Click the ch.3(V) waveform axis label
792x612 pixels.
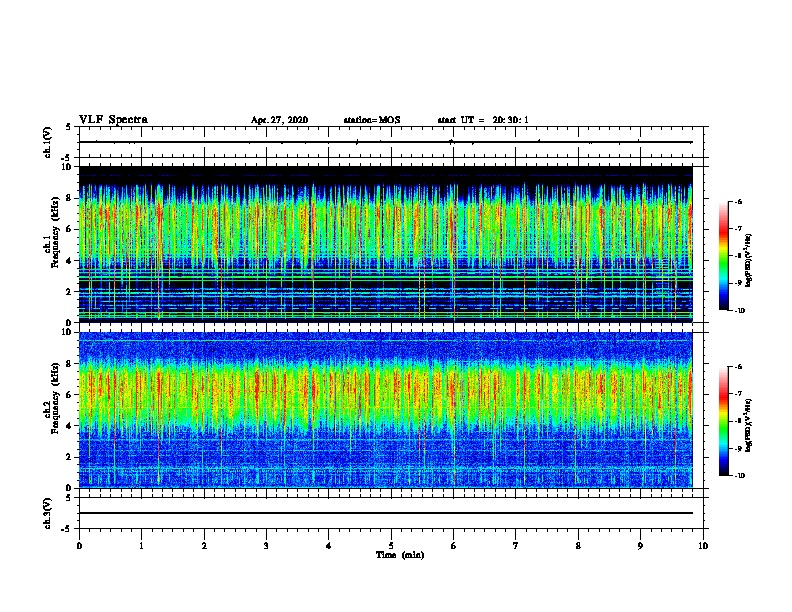[47, 513]
